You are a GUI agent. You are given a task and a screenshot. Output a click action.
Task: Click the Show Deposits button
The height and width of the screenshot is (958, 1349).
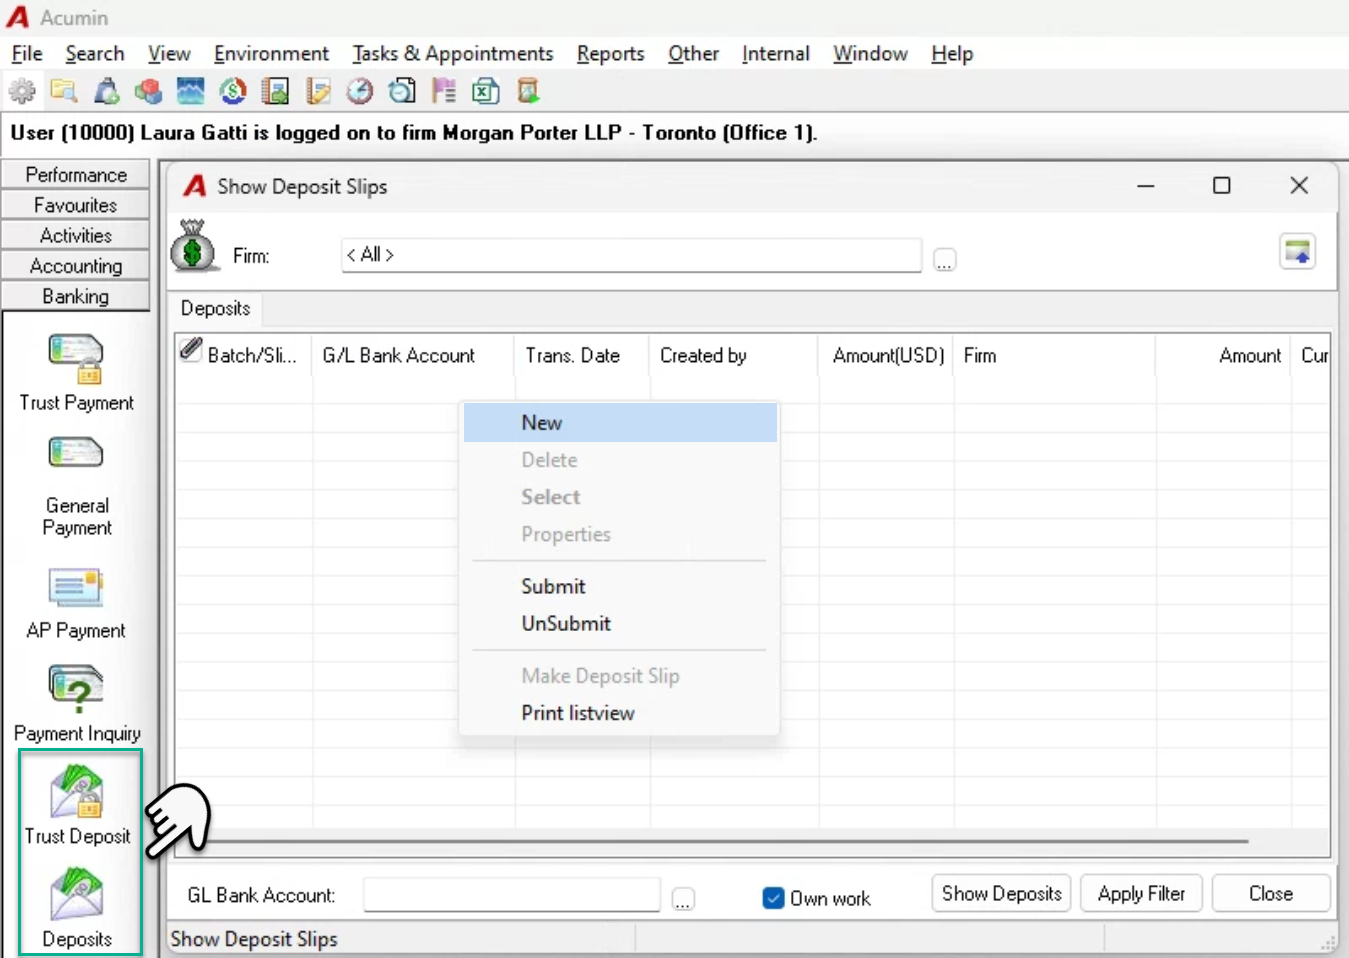1002,893
